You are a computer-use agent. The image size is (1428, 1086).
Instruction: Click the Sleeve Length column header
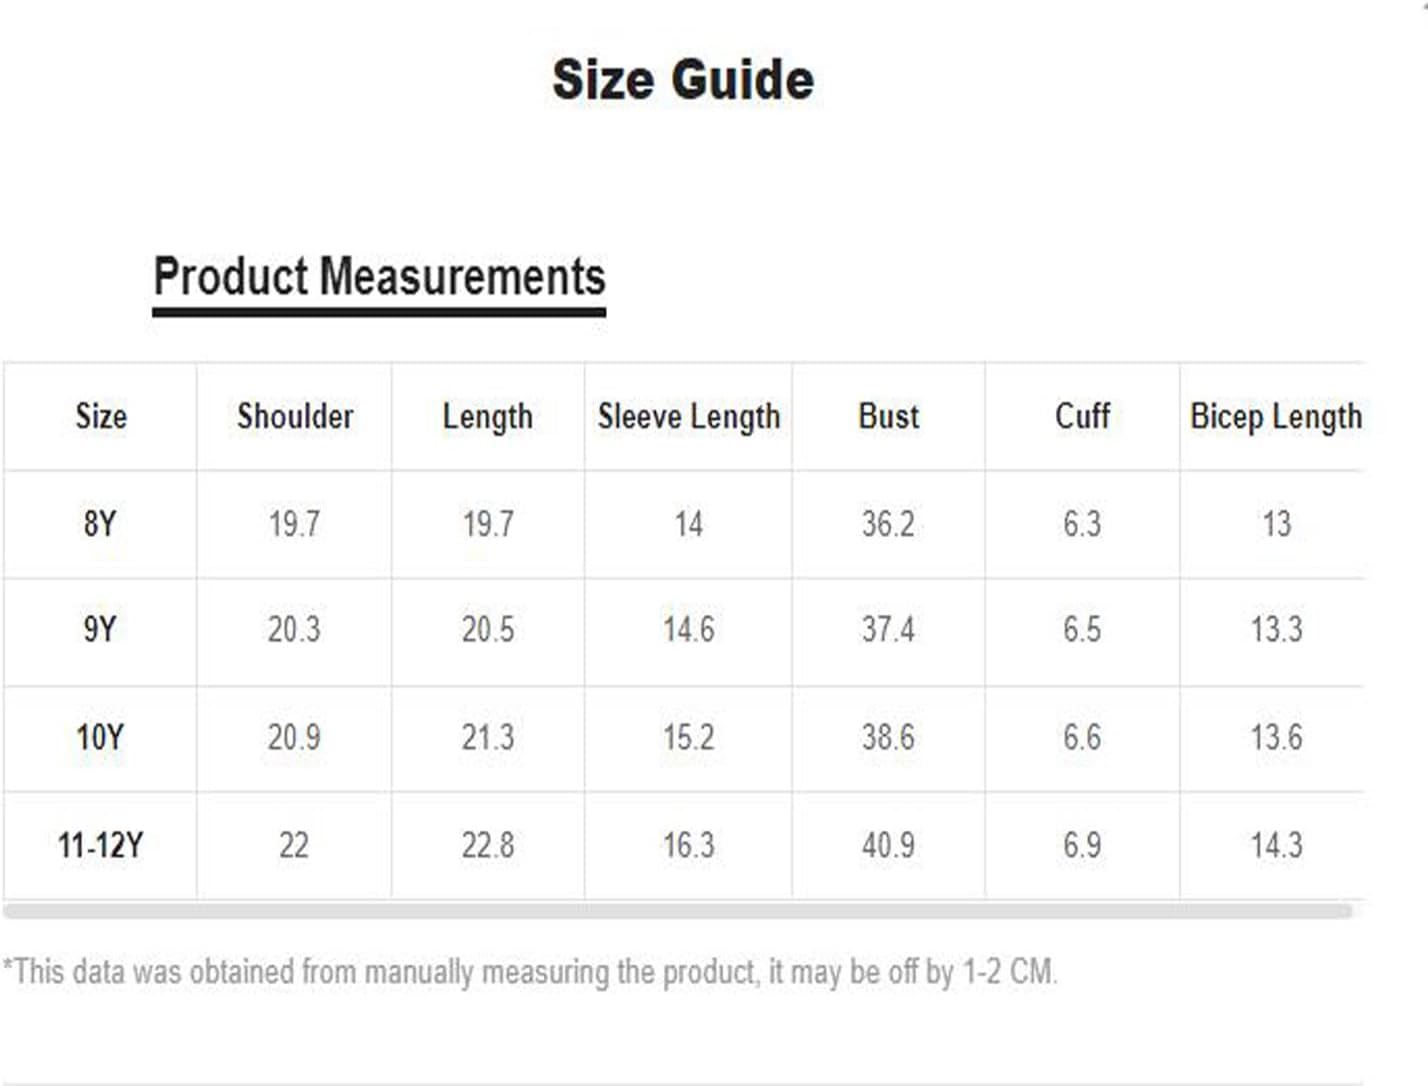click(x=688, y=416)
